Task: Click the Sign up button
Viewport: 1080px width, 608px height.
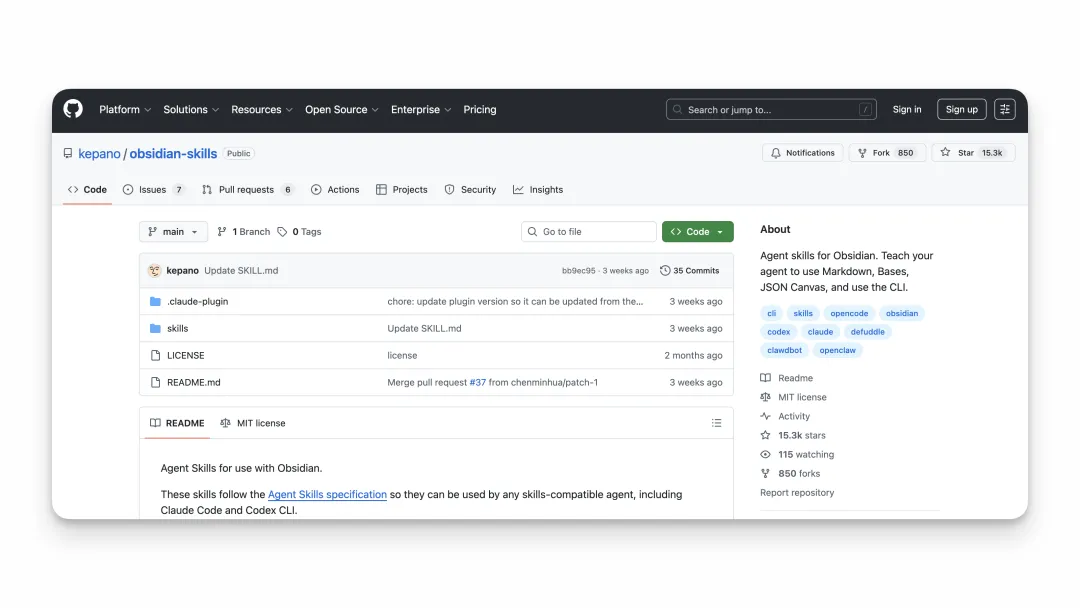Action: tap(962, 109)
